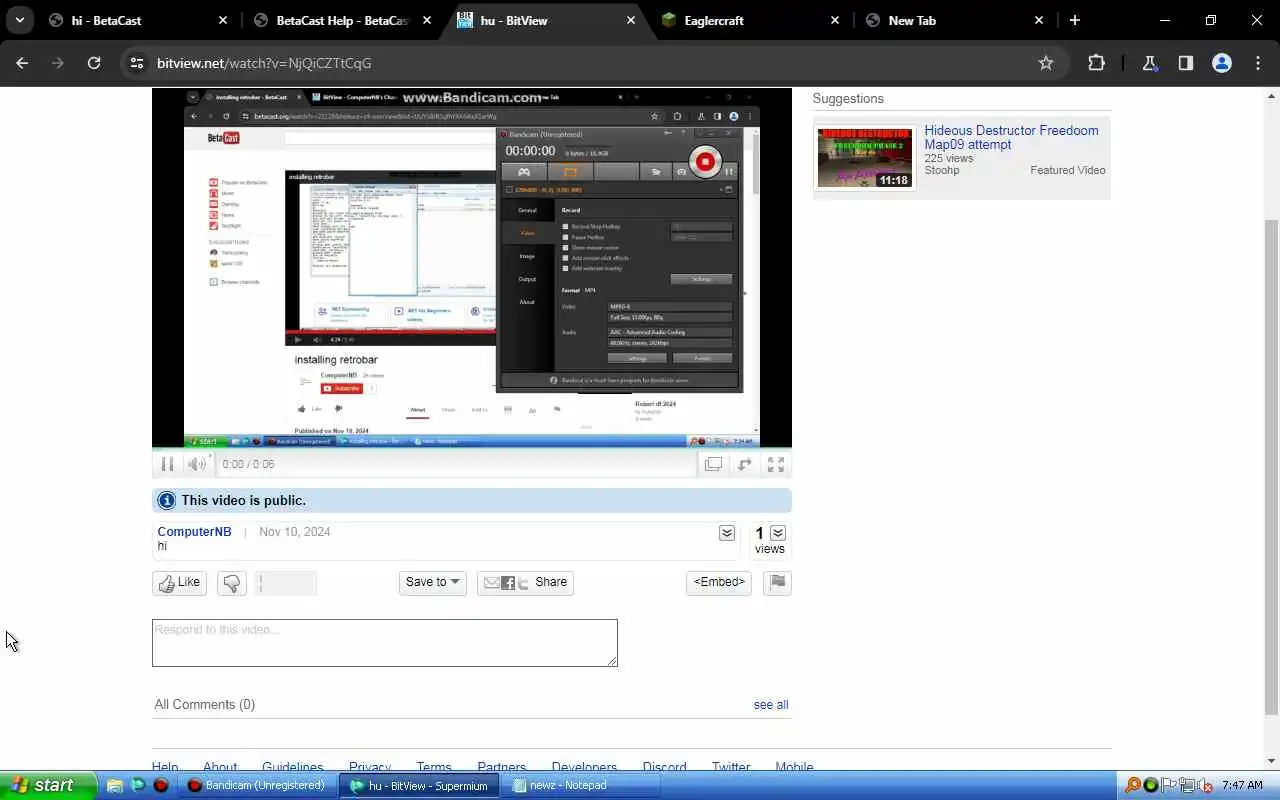This screenshot has width=1280, height=800.
Task: Click see all comments link
Action: coord(771,705)
